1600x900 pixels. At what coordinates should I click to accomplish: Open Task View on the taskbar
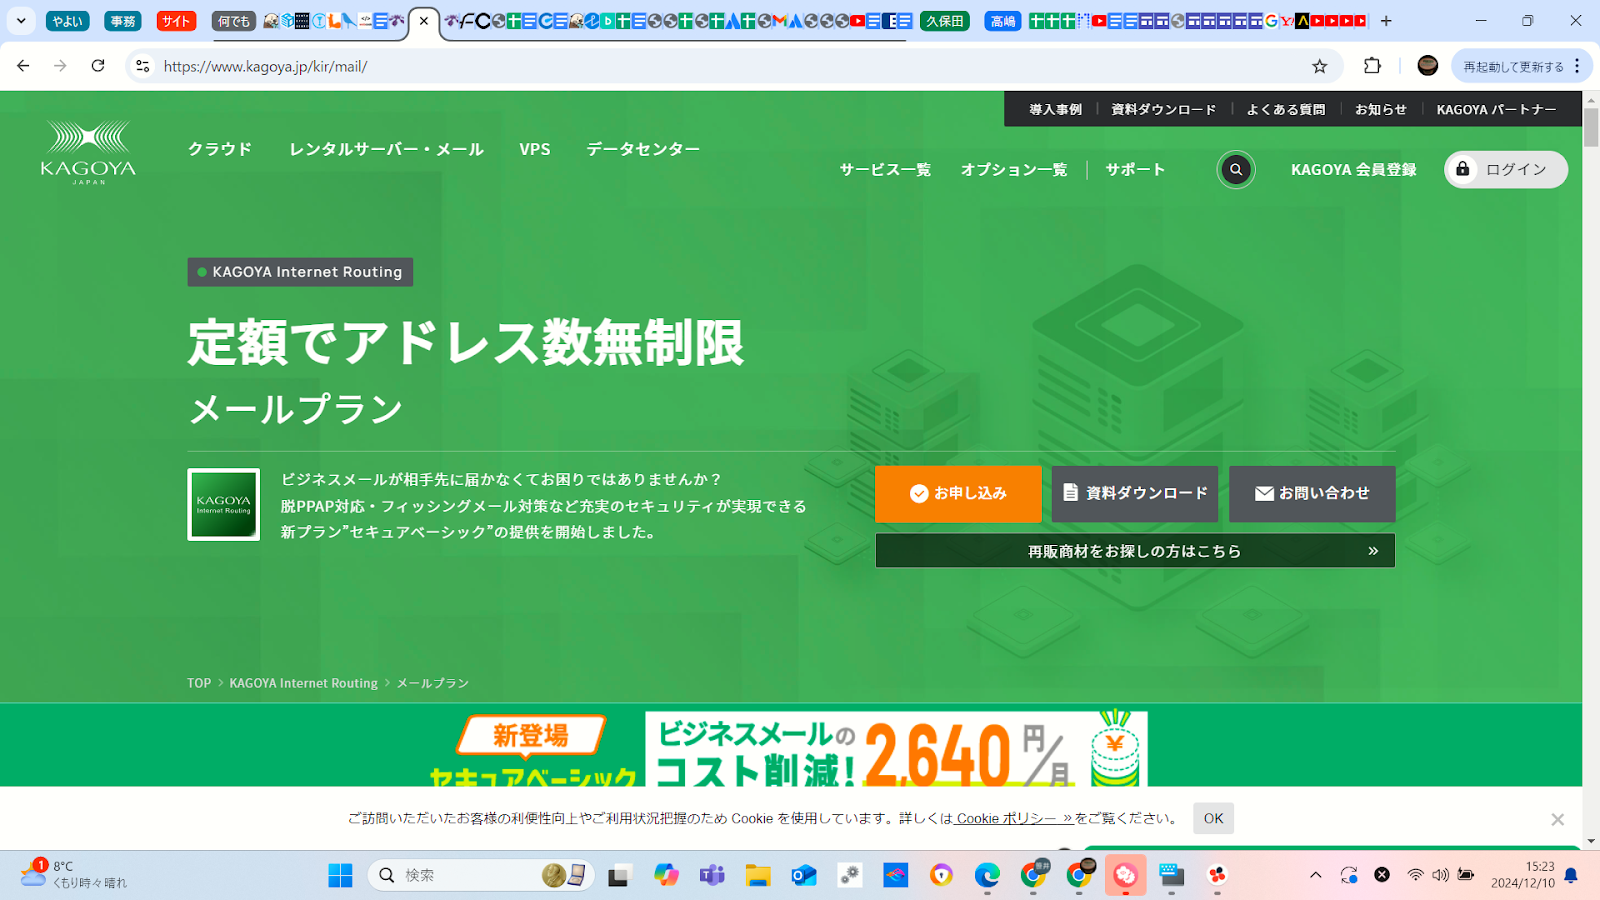click(x=620, y=875)
